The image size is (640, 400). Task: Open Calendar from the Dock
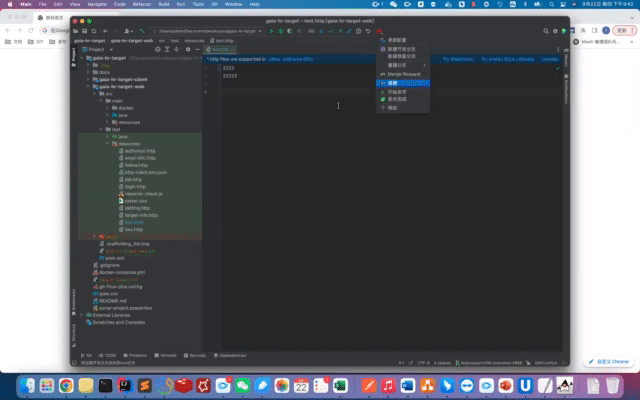point(301,385)
